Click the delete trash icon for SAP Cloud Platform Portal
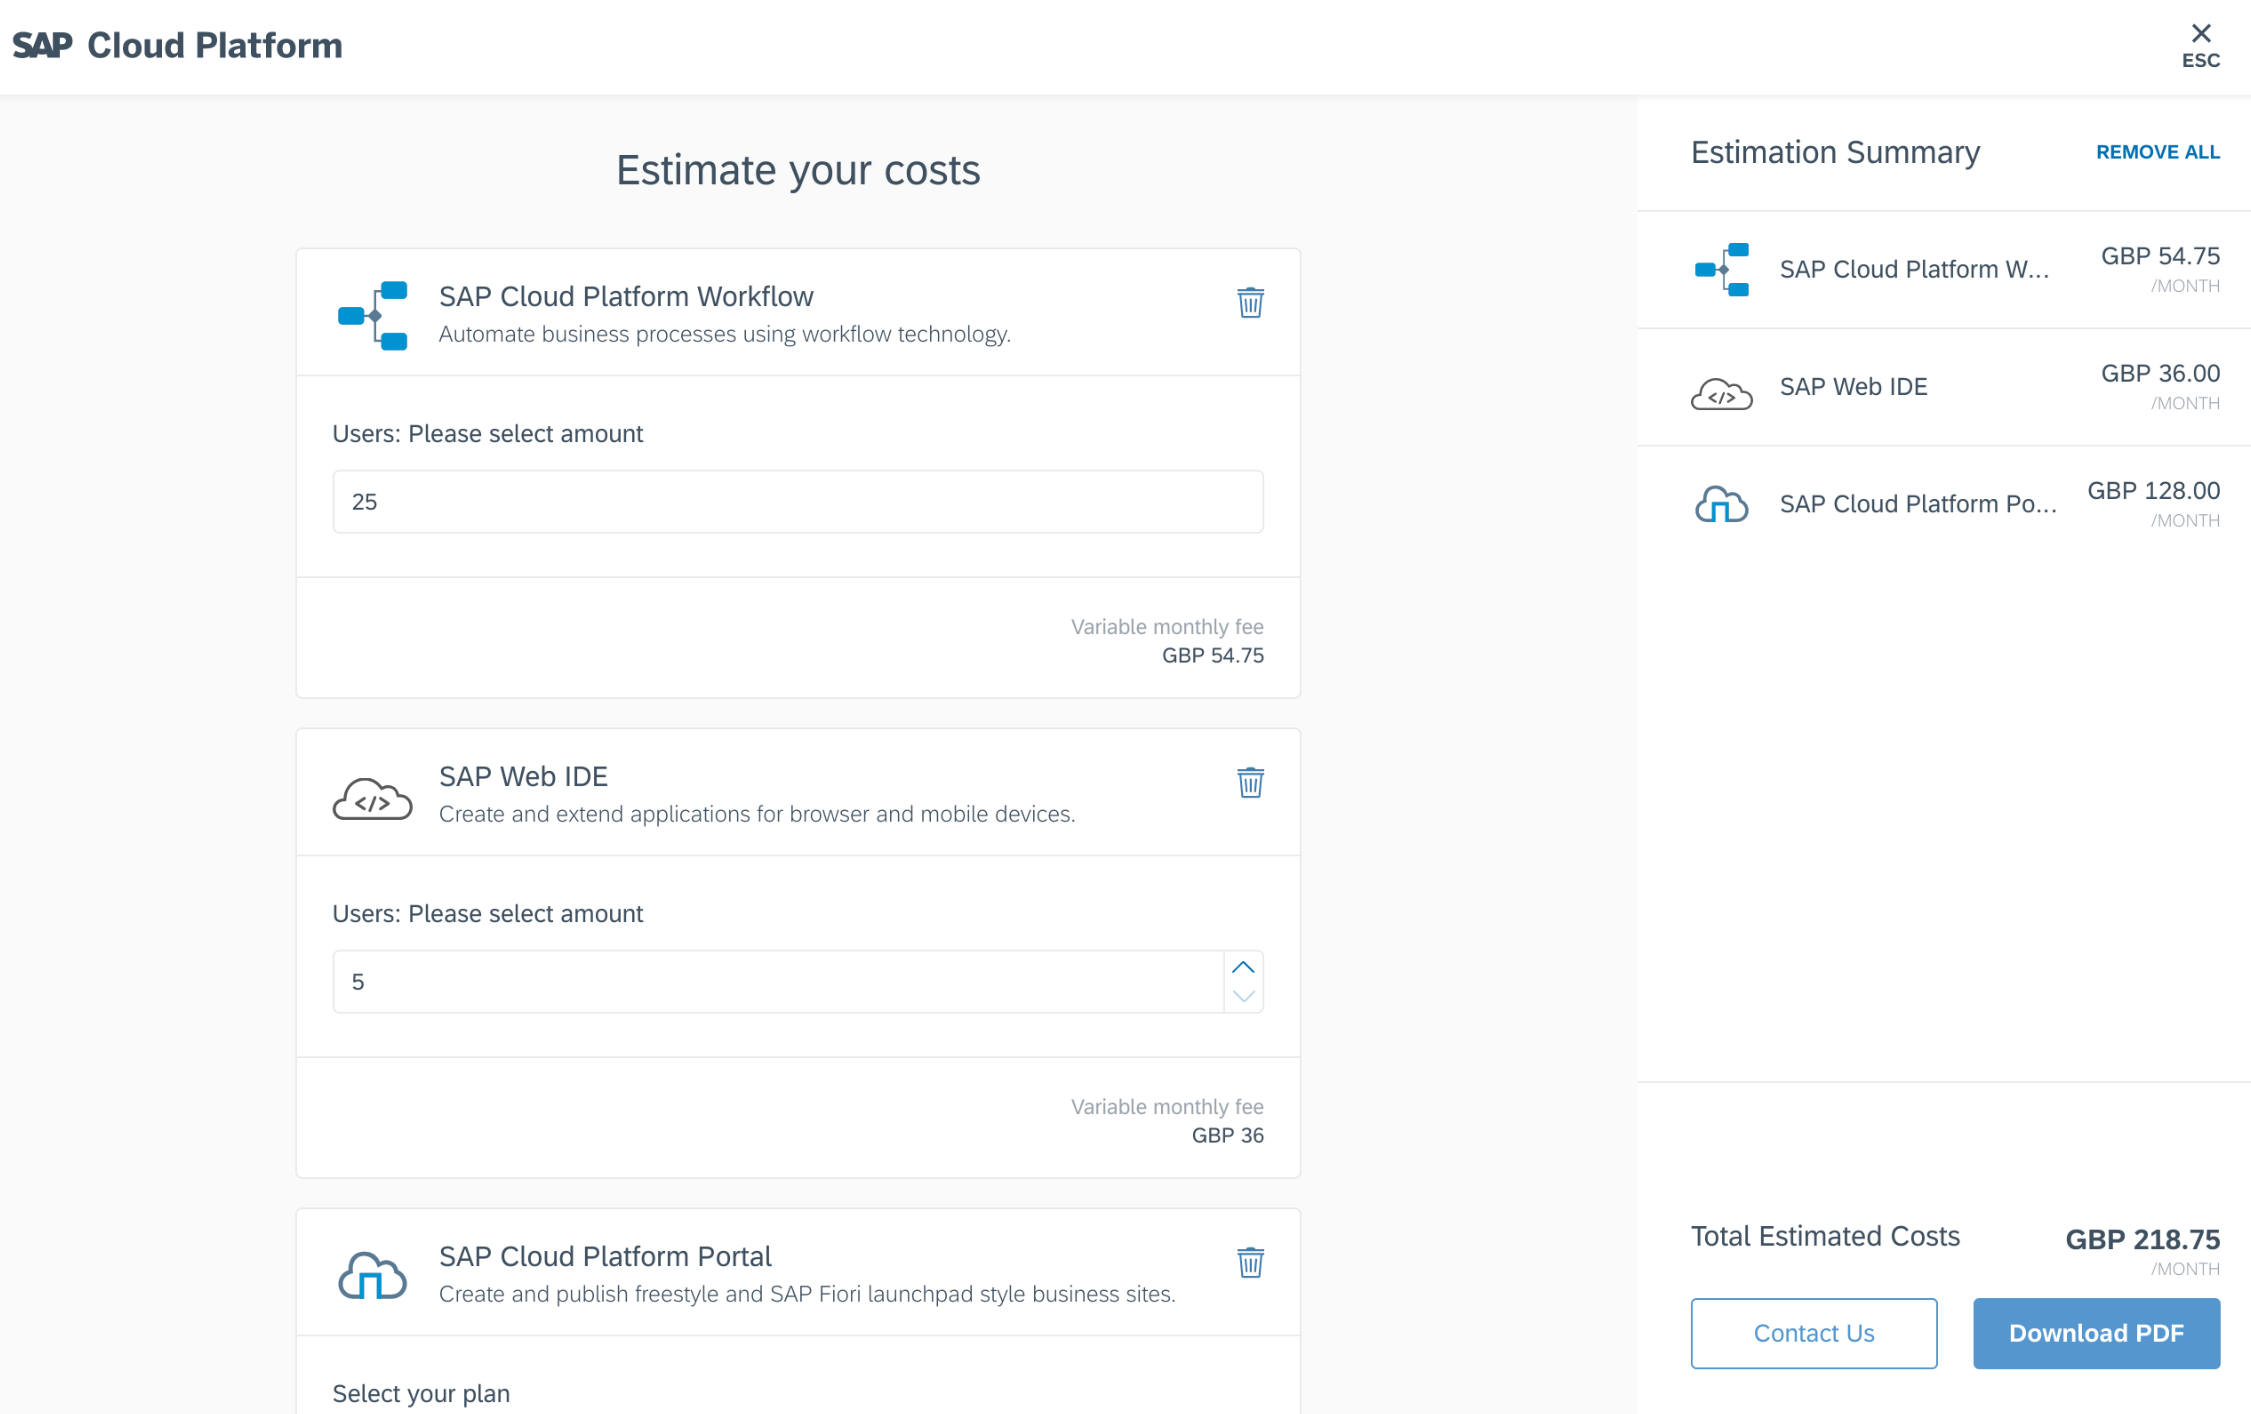 pyautogui.click(x=1251, y=1262)
